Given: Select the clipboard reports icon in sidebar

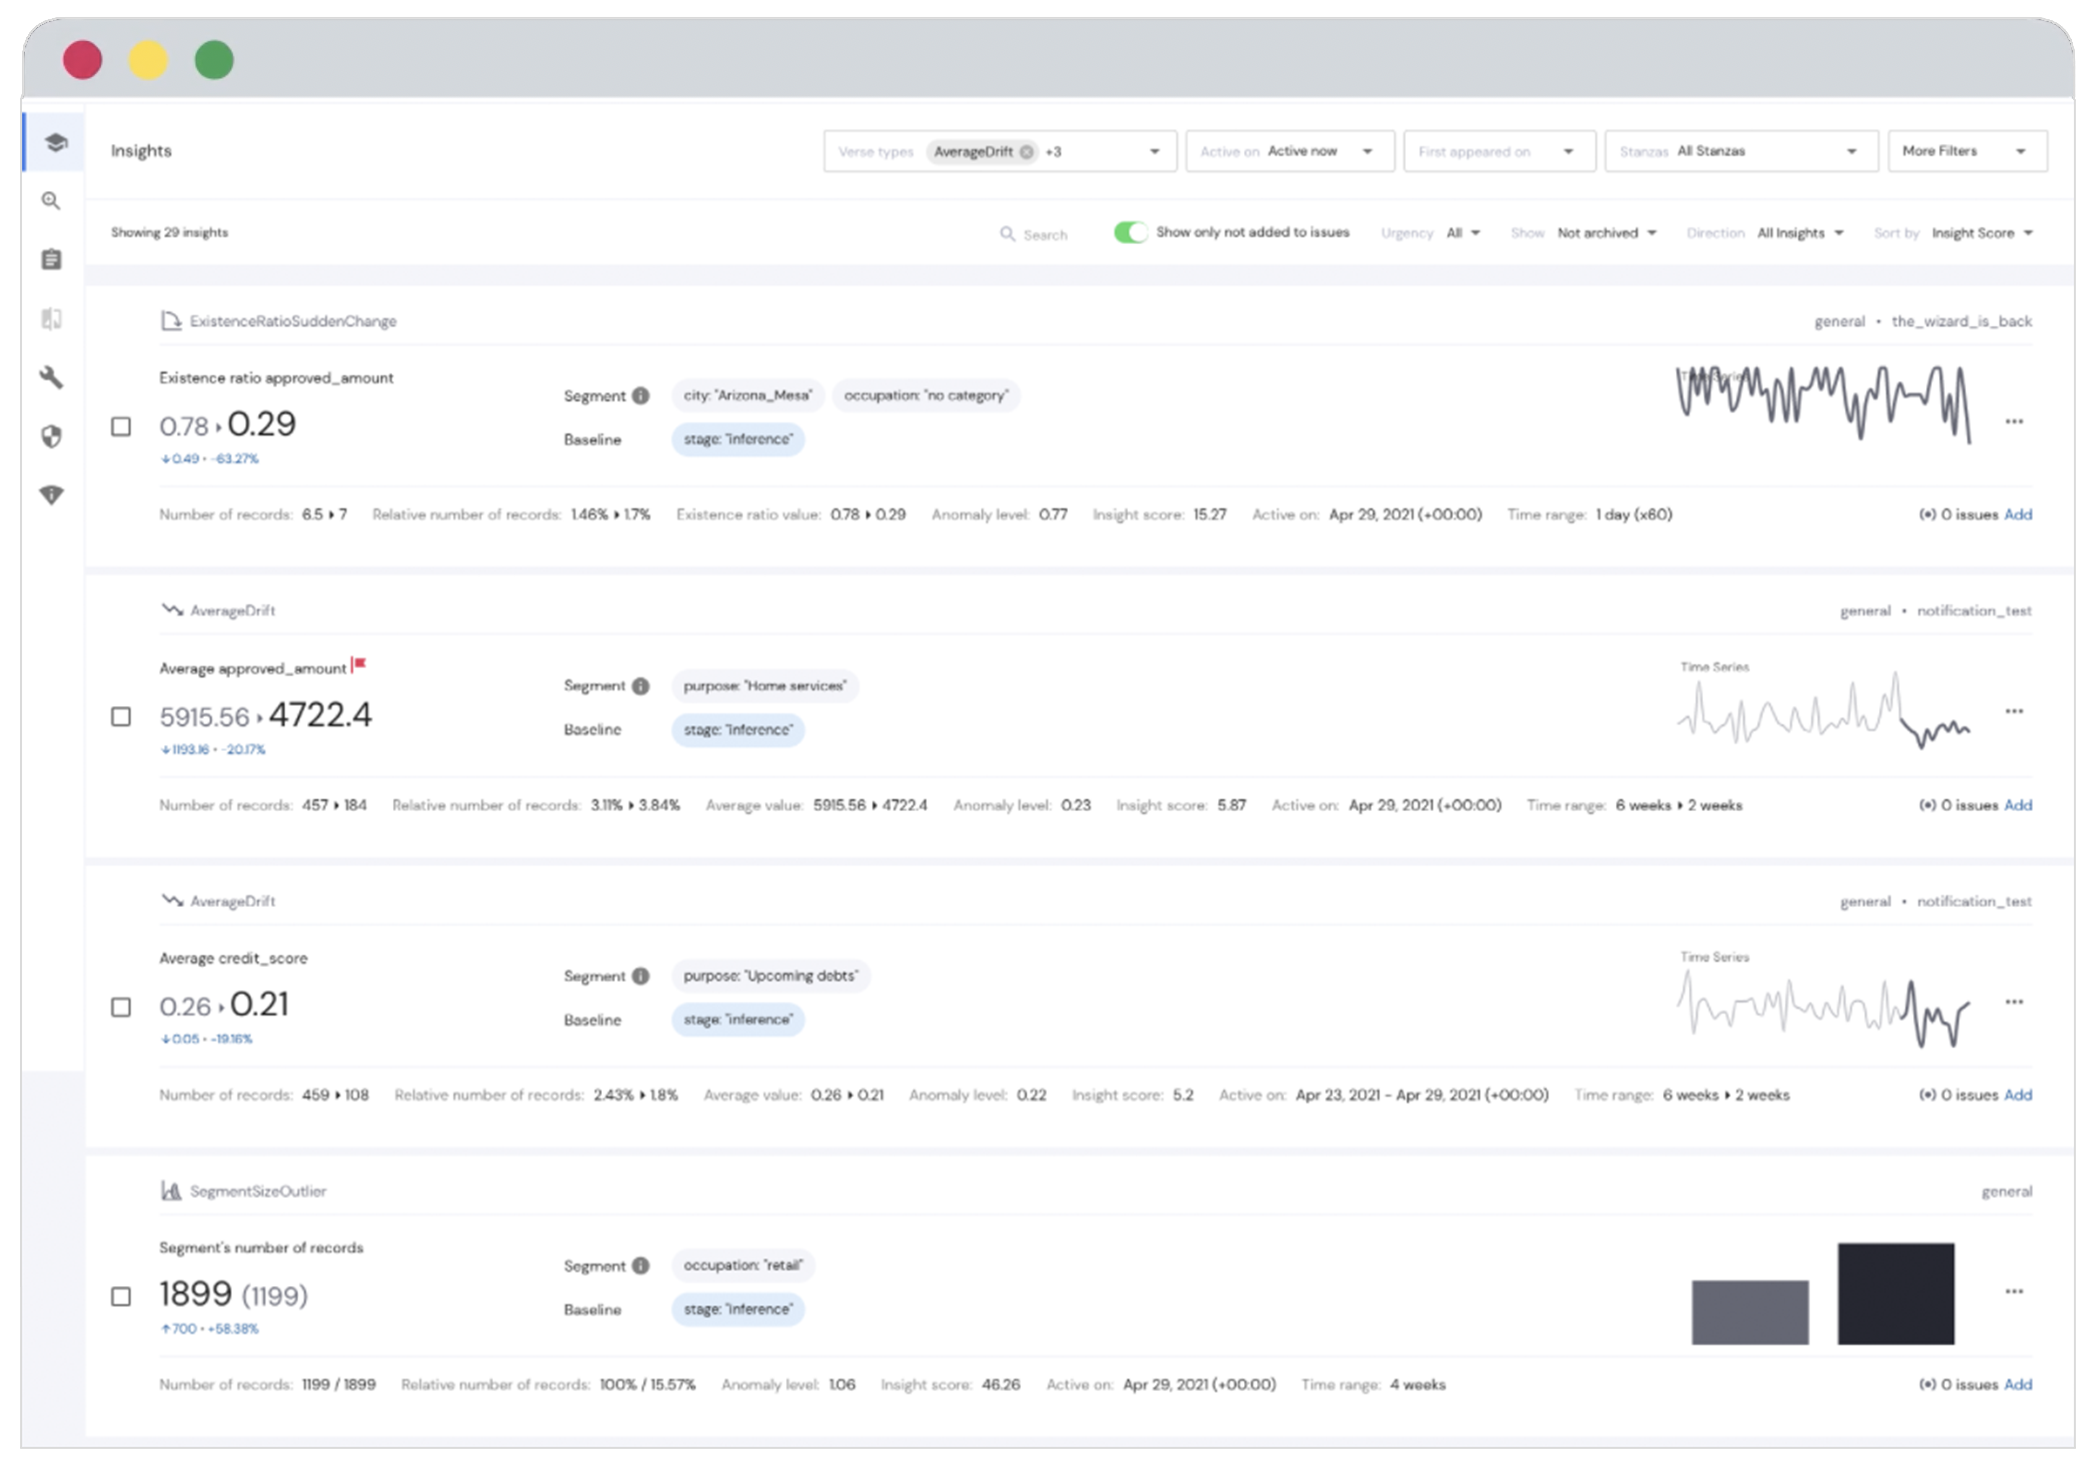Looking at the screenshot, I should [x=51, y=260].
